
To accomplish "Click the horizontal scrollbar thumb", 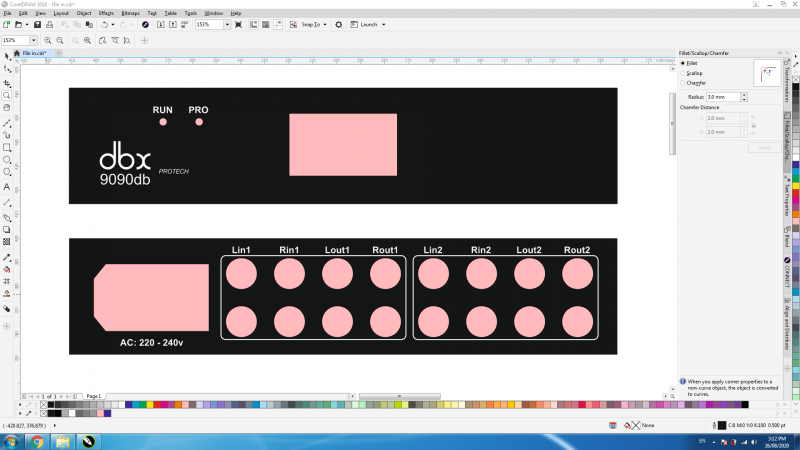I will click(x=399, y=396).
